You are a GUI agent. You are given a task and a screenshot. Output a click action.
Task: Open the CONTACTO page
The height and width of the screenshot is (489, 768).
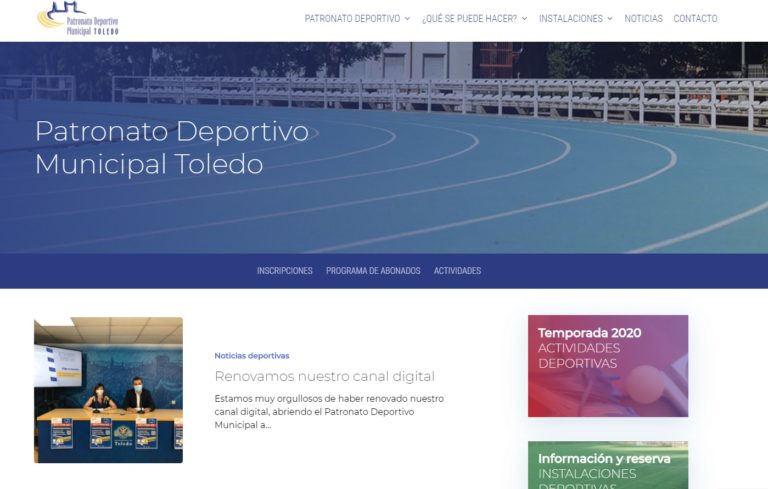tap(695, 19)
